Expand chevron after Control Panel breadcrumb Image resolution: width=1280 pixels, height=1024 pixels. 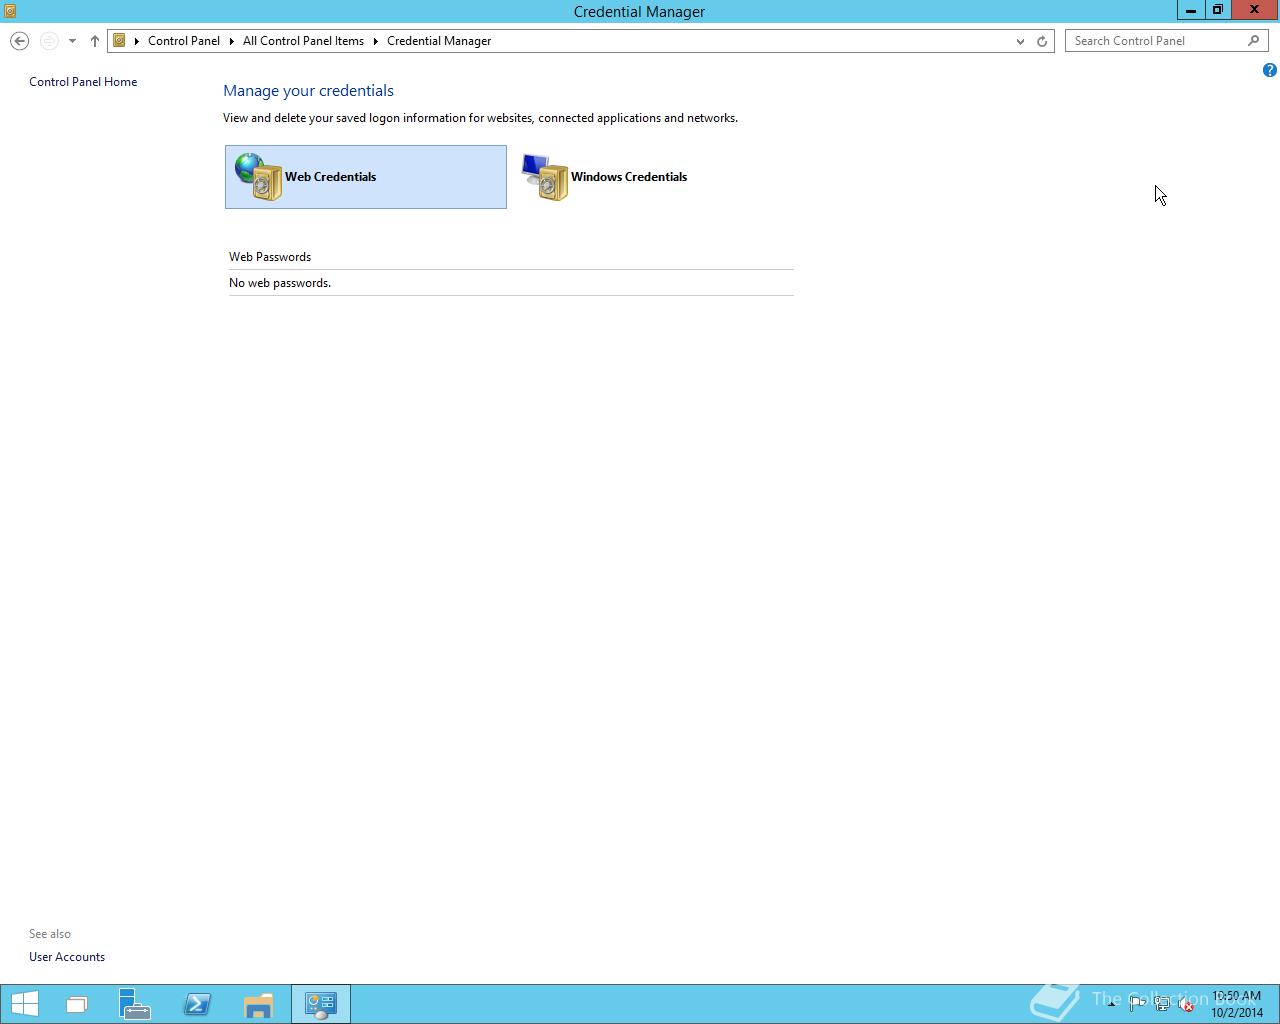(x=231, y=41)
